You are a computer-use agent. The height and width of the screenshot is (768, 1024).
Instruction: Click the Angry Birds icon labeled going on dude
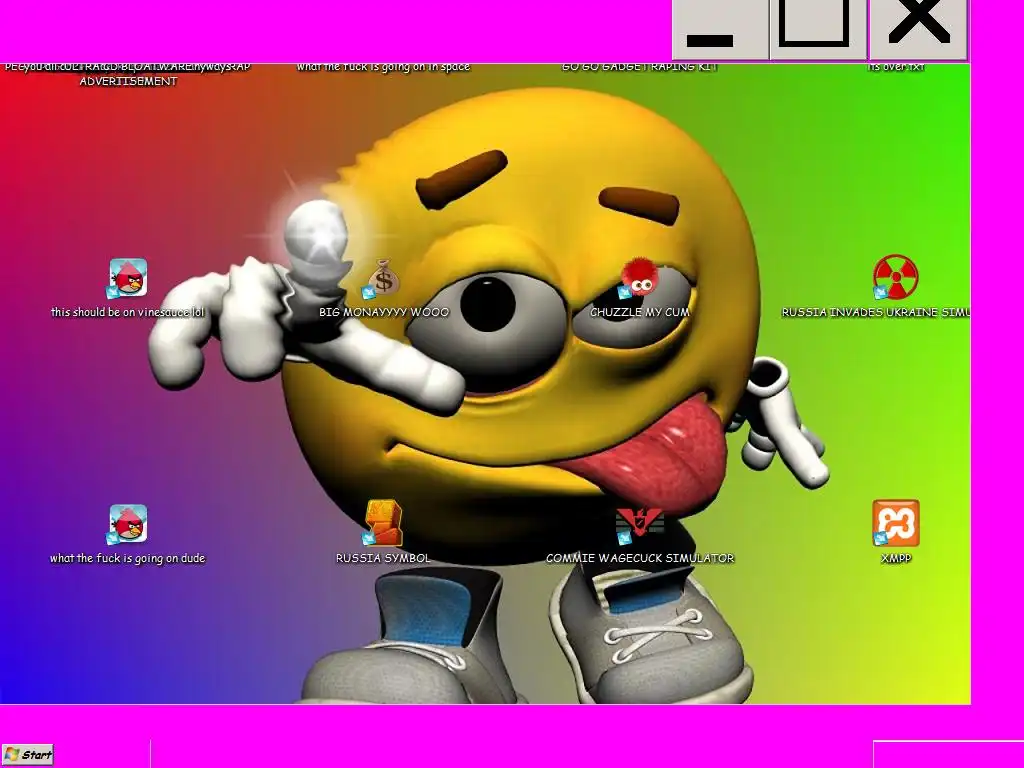coord(128,524)
